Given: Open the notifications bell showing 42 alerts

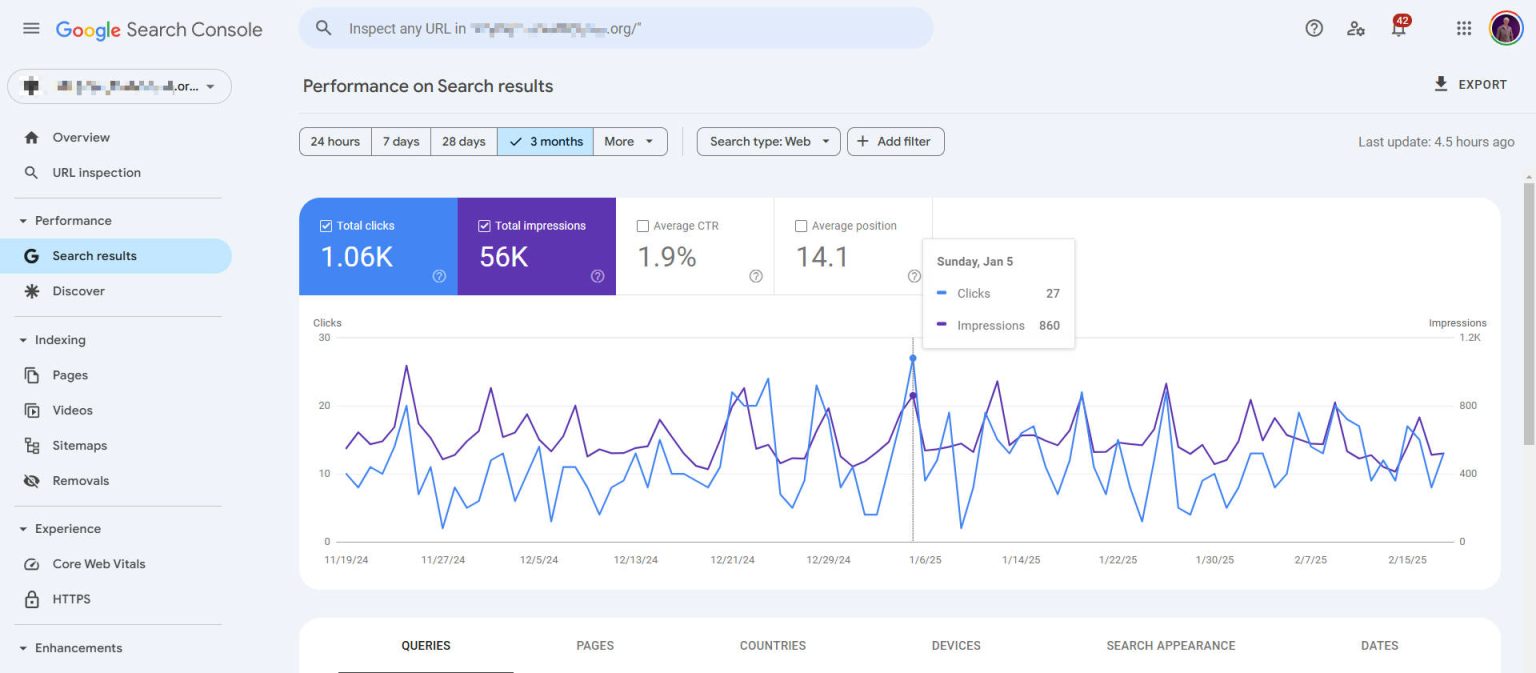Looking at the screenshot, I should pos(1398,30).
